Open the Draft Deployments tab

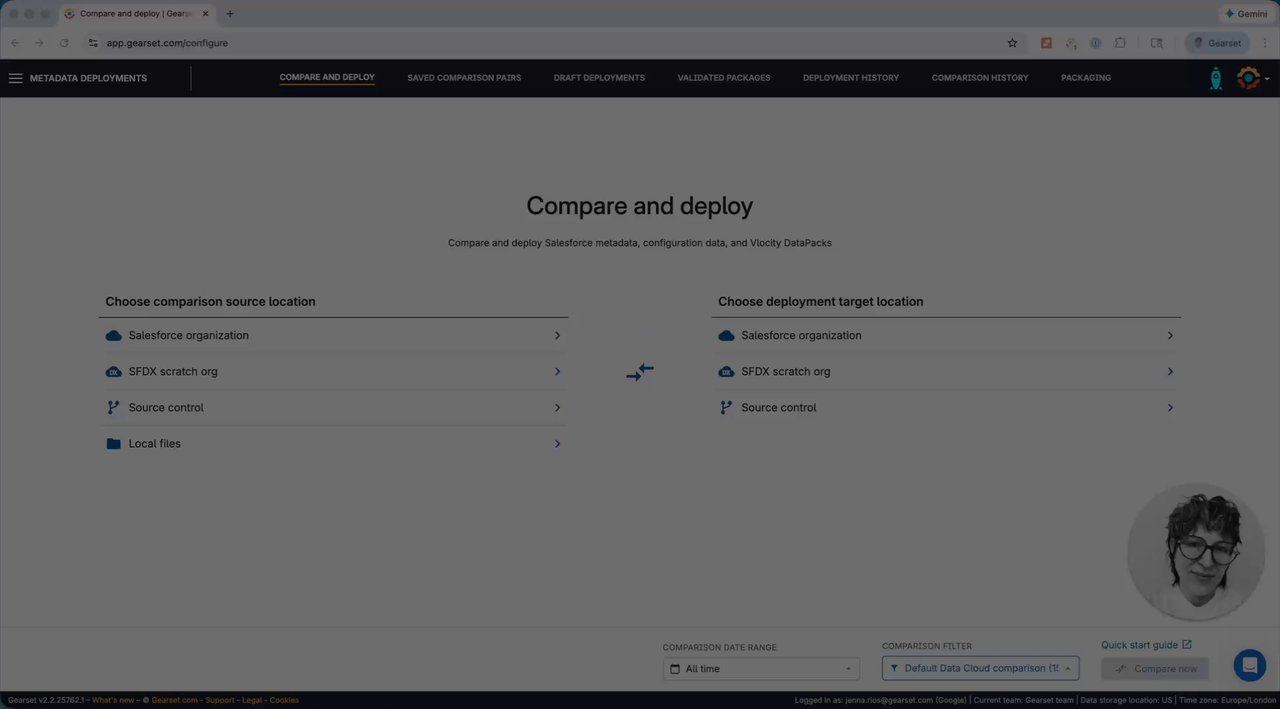click(599, 78)
